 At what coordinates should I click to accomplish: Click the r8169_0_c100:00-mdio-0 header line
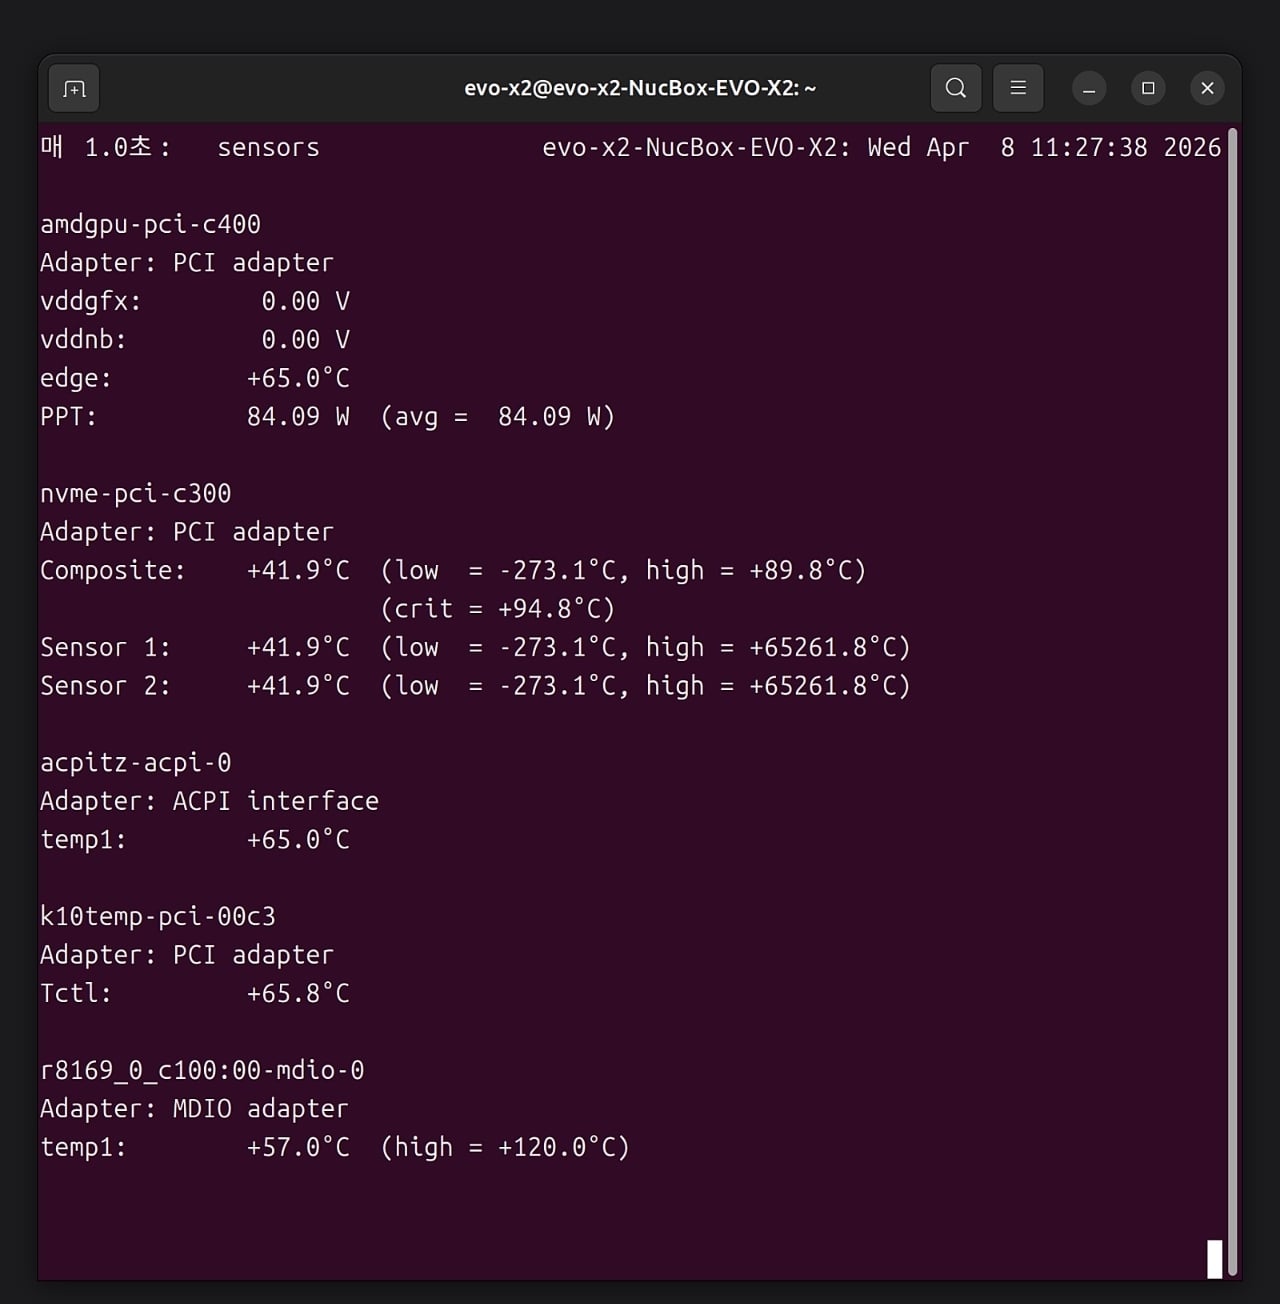pos(202,1071)
